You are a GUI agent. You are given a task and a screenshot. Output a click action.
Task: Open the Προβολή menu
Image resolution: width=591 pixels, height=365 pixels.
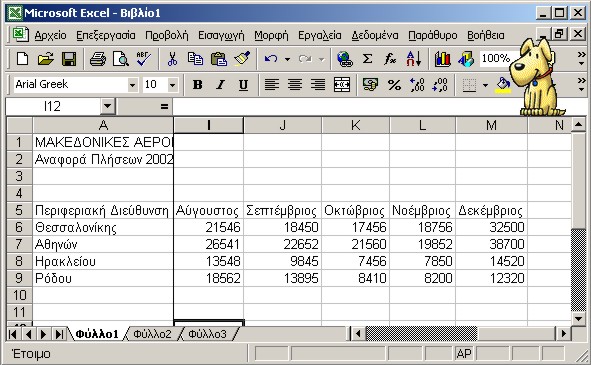pyautogui.click(x=167, y=35)
